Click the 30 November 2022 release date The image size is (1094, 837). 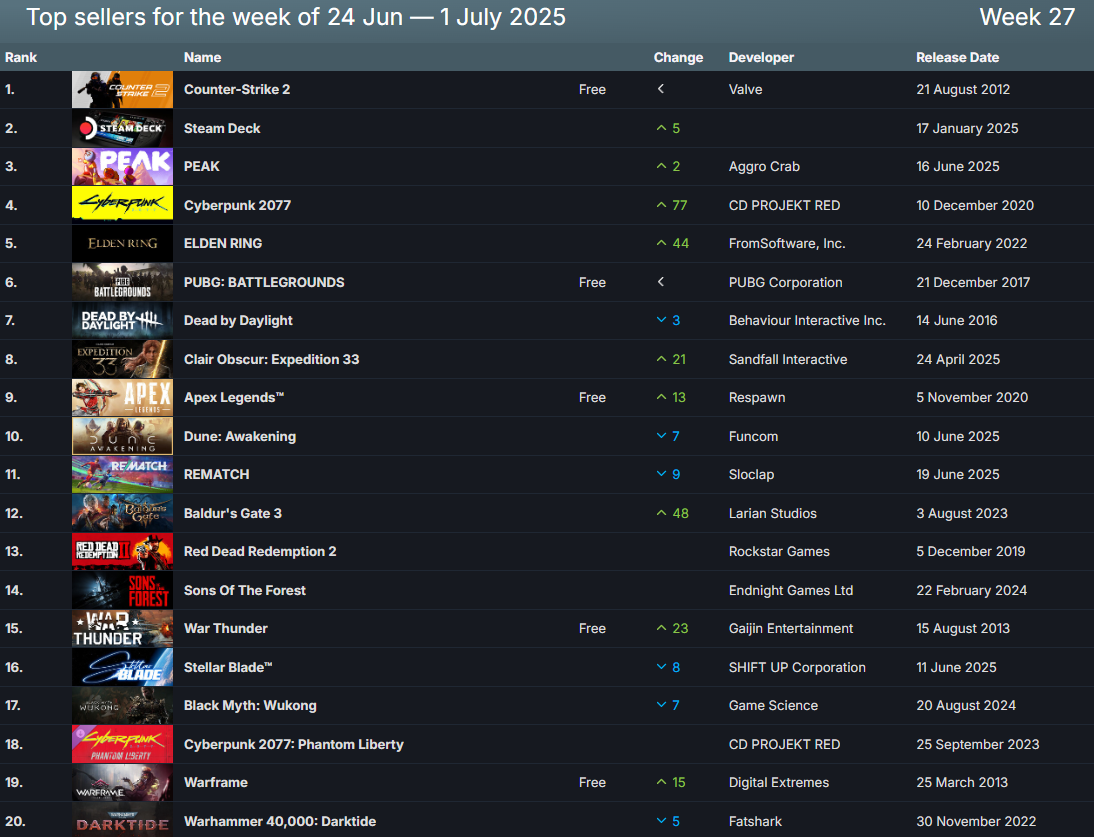pos(976,822)
